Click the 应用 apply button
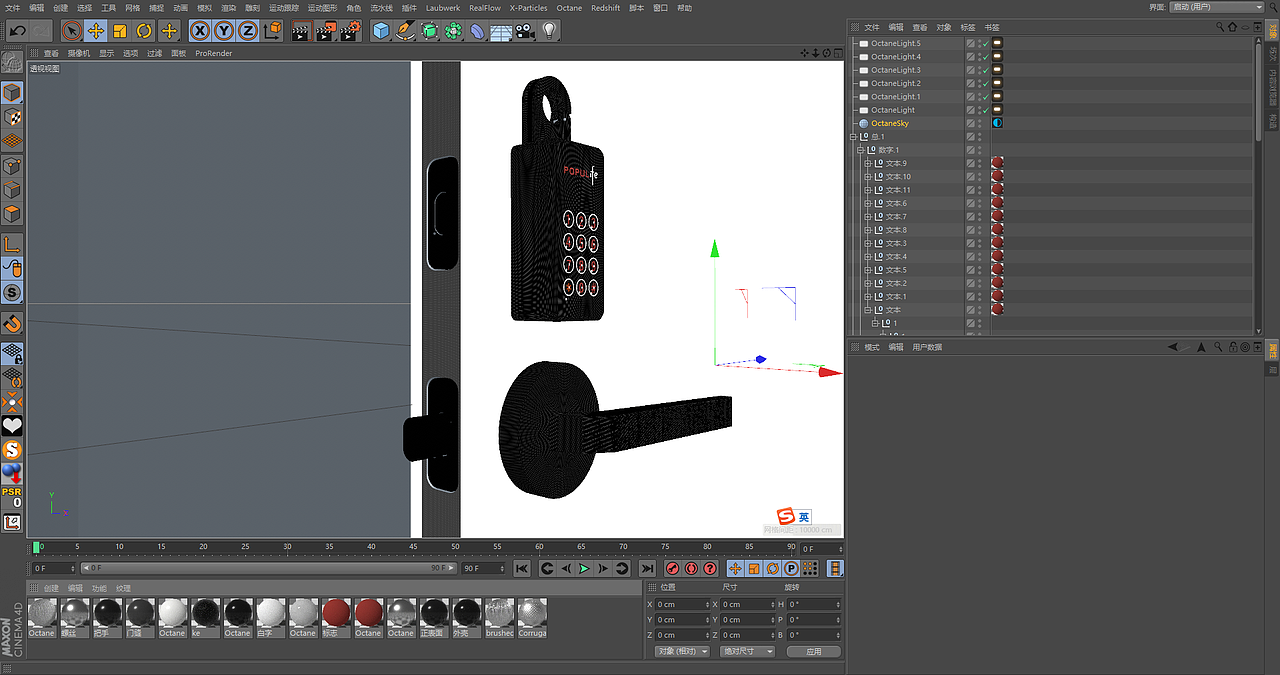The width and height of the screenshot is (1280, 675). 813,651
